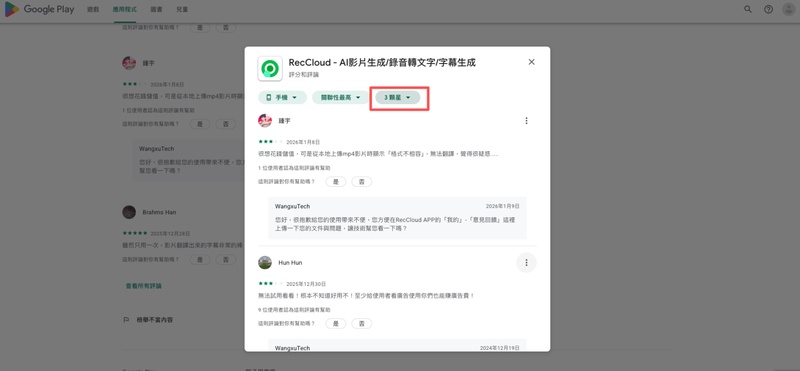The image size is (800, 371).
Task: Click 是 under Brahms Han's background review
Action: [x=200, y=260]
